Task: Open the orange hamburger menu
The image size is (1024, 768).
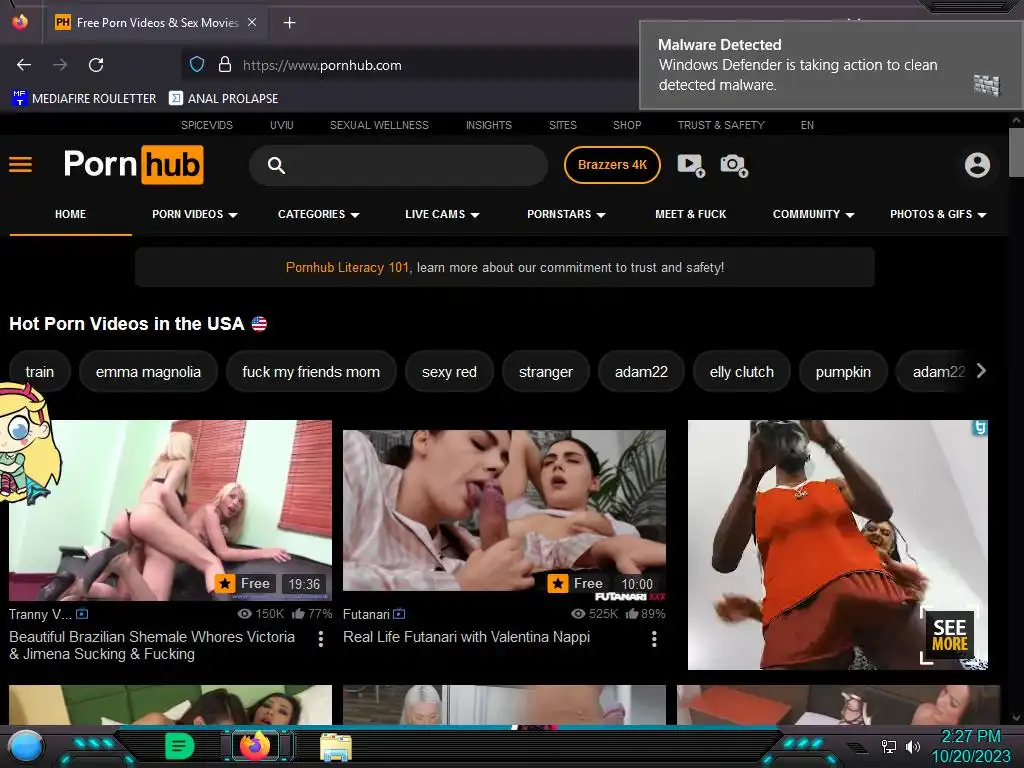Action: click(x=20, y=165)
